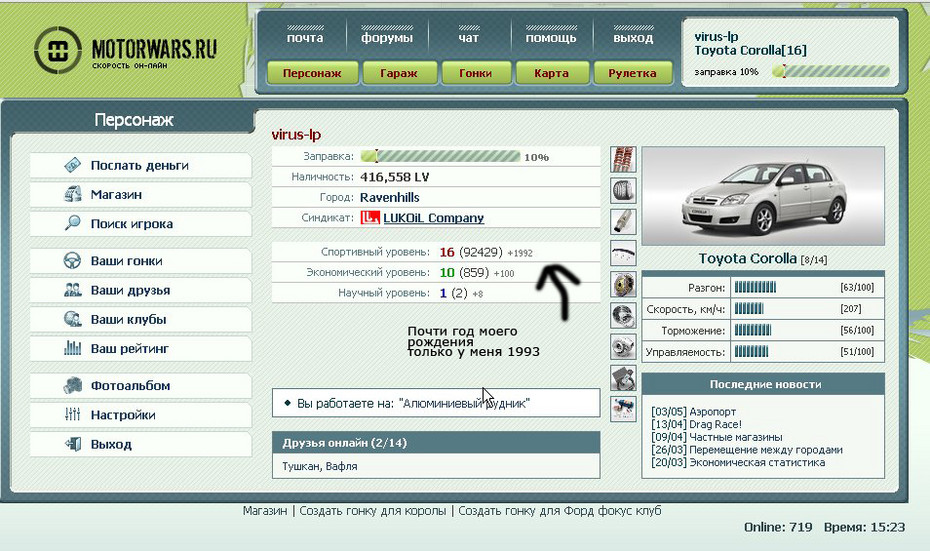Click the LUKOiL syndicate logo icon
Viewport: 930px width, 551px height.
[370, 218]
